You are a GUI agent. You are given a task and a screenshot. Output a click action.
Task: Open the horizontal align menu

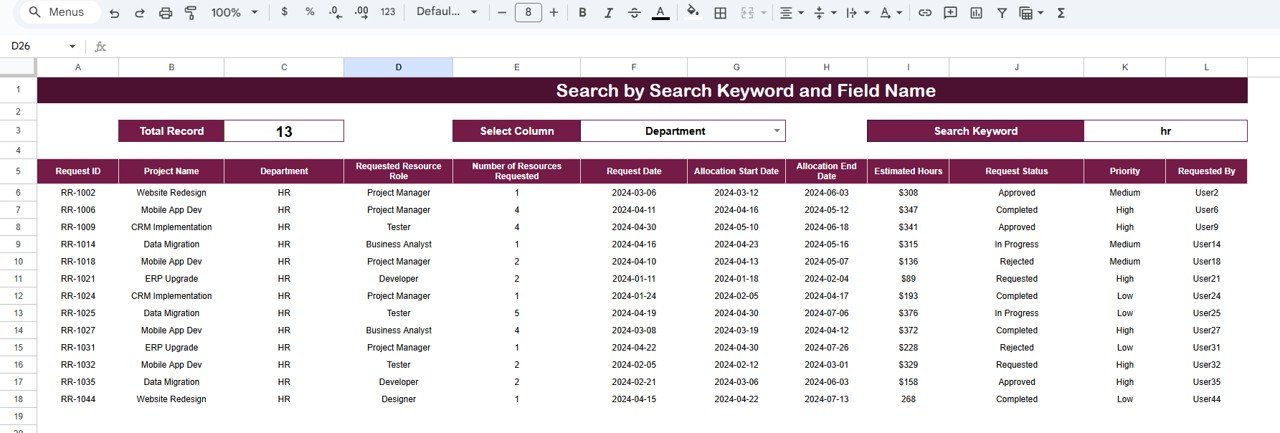pos(791,13)
